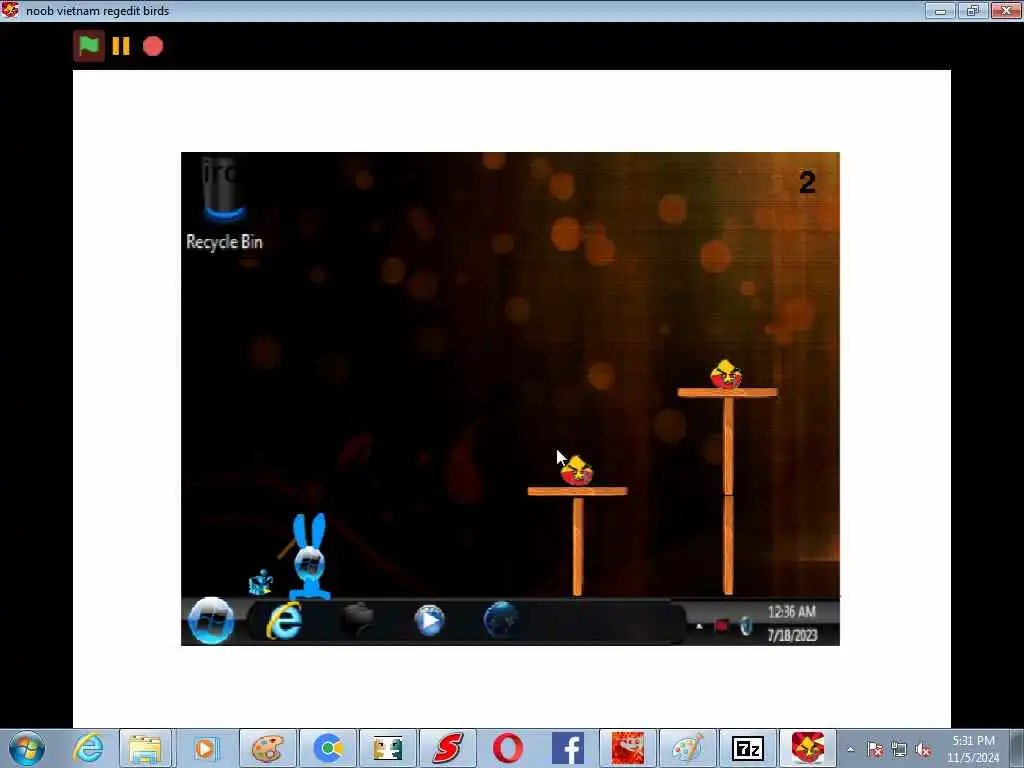
Task: Open the paint palette app in taskbar
Action: 267,748
